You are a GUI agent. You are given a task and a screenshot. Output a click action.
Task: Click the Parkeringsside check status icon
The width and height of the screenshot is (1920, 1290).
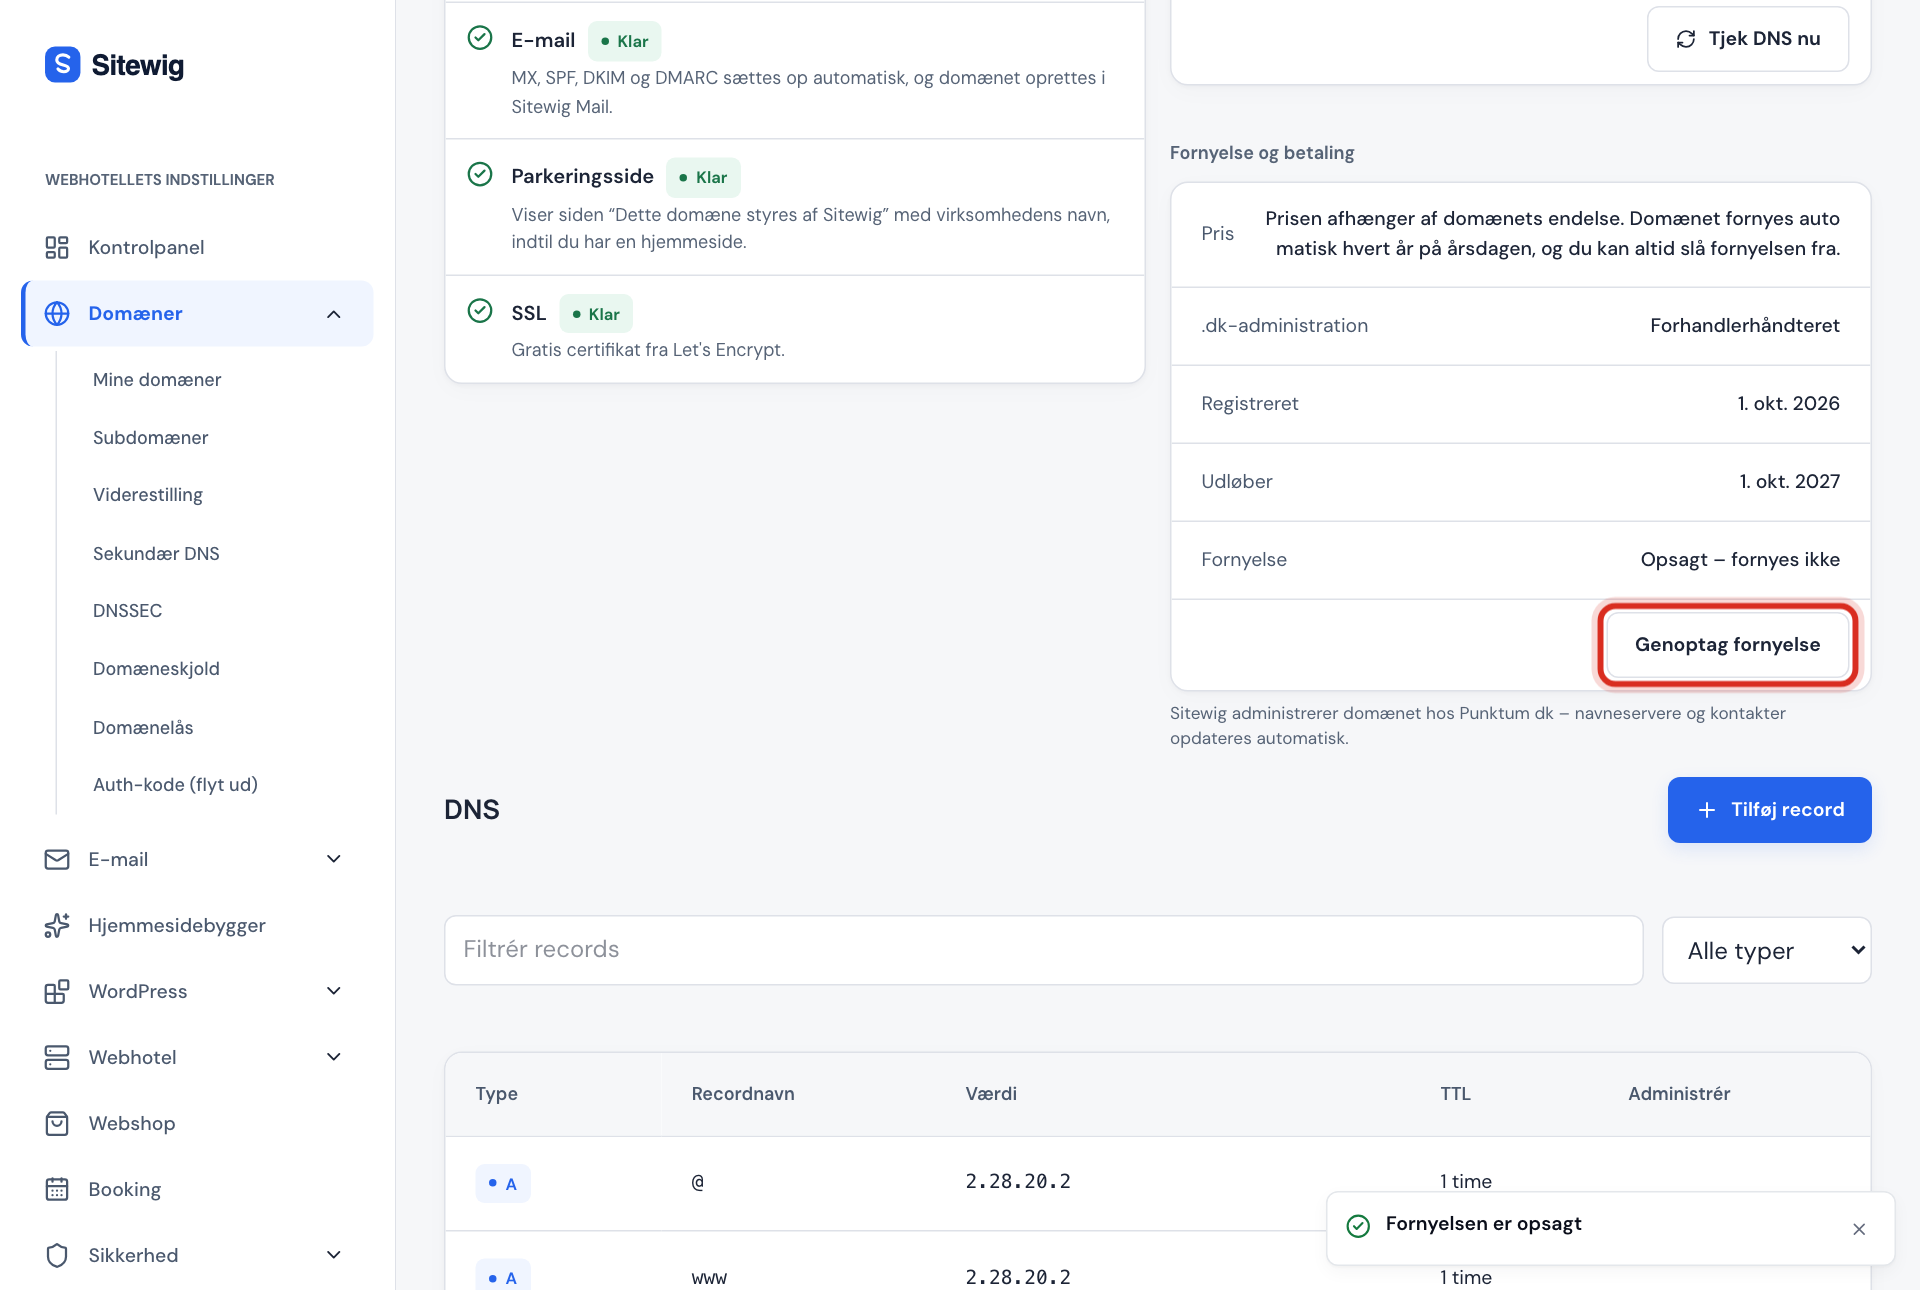(480, 174)
